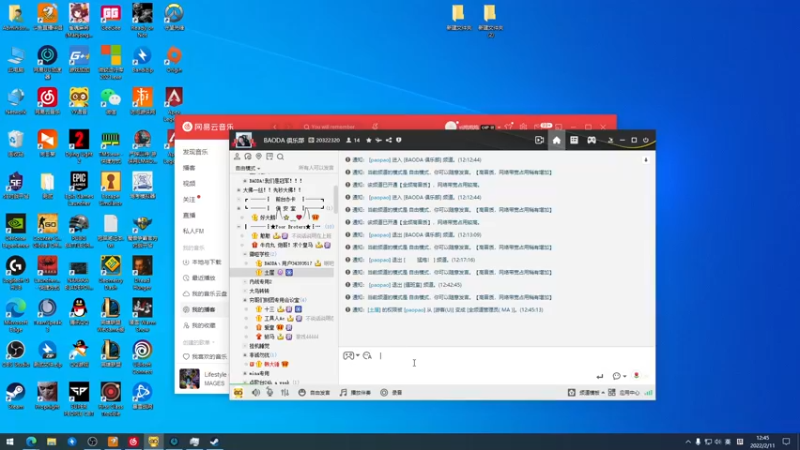Open 我的音乐云盘 in NetEase Music

[x=205, y=294]
